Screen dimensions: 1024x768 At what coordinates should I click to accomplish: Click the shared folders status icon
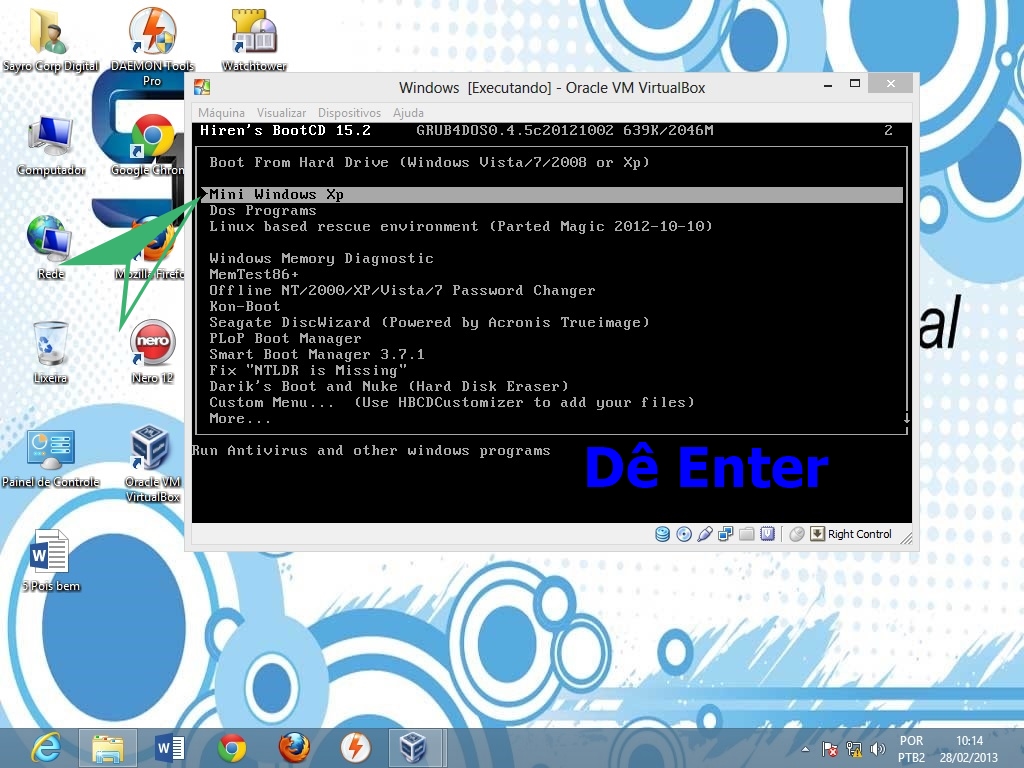[746, 534]
